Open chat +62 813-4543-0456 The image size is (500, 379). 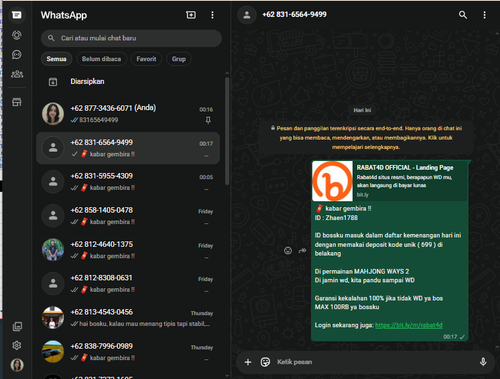pos(128,318)
